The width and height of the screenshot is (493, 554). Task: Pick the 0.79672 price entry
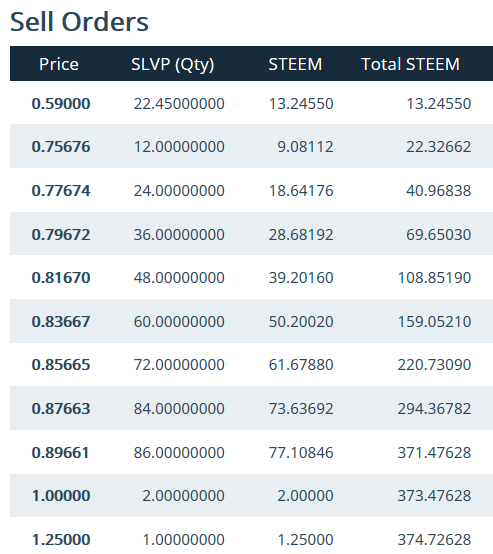pos(61,235)
